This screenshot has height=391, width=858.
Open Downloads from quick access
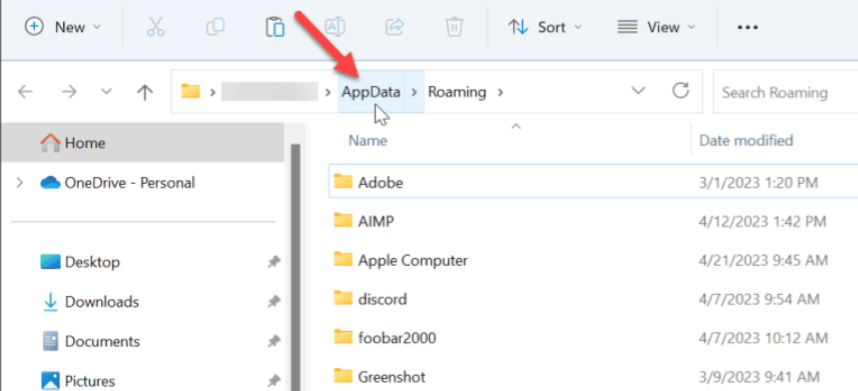102,301
